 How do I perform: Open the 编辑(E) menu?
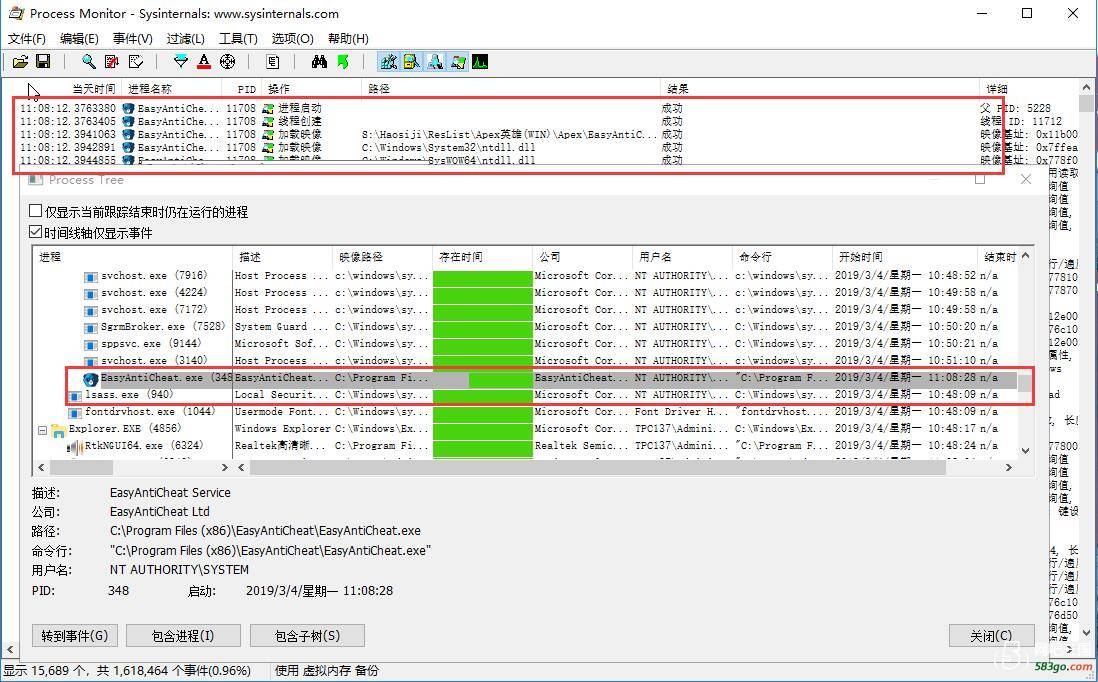79,39
